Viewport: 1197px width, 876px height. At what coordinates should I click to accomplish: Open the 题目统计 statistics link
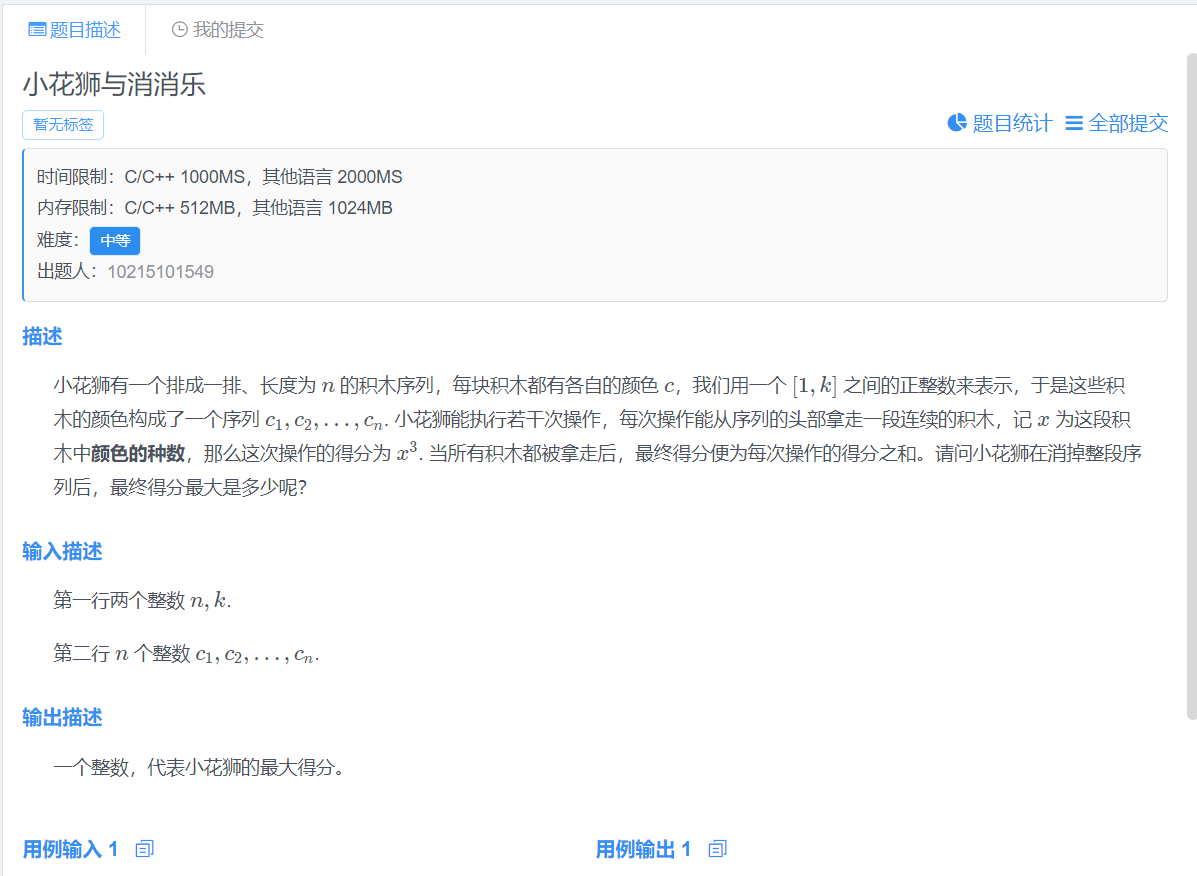click(1012, 123)
